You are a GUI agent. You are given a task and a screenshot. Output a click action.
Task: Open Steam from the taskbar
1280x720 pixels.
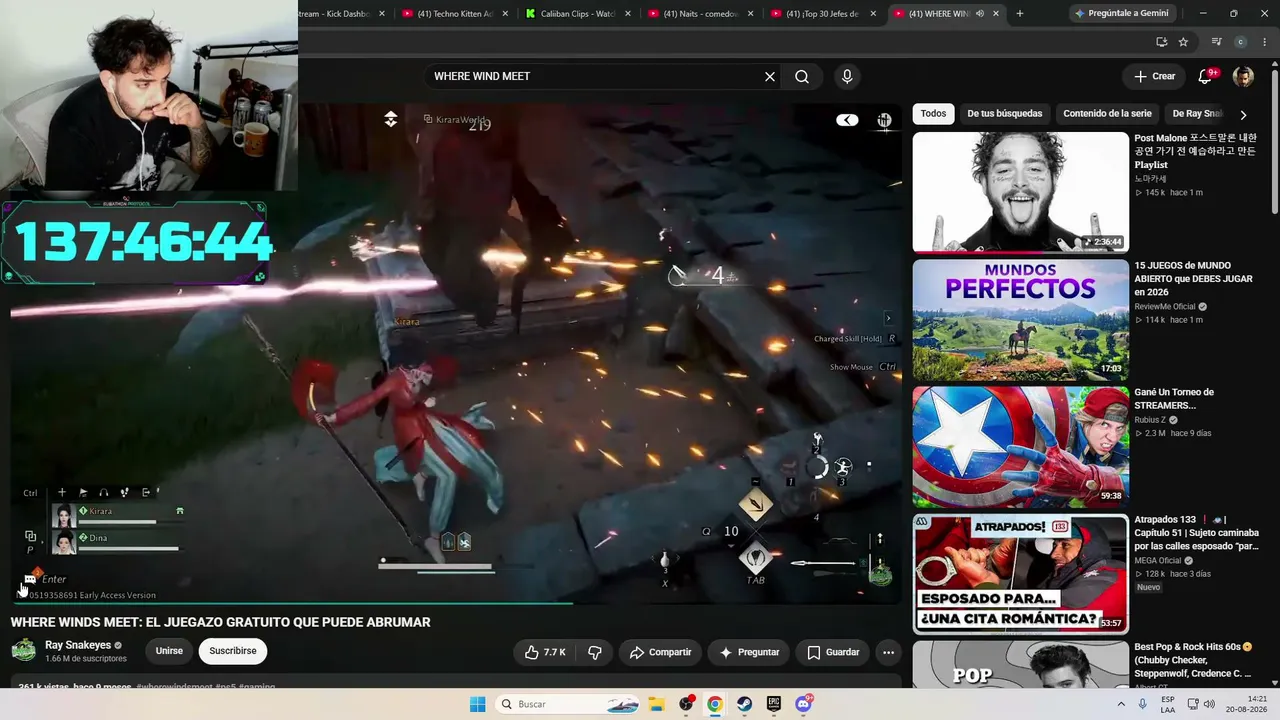pos(745,704)
